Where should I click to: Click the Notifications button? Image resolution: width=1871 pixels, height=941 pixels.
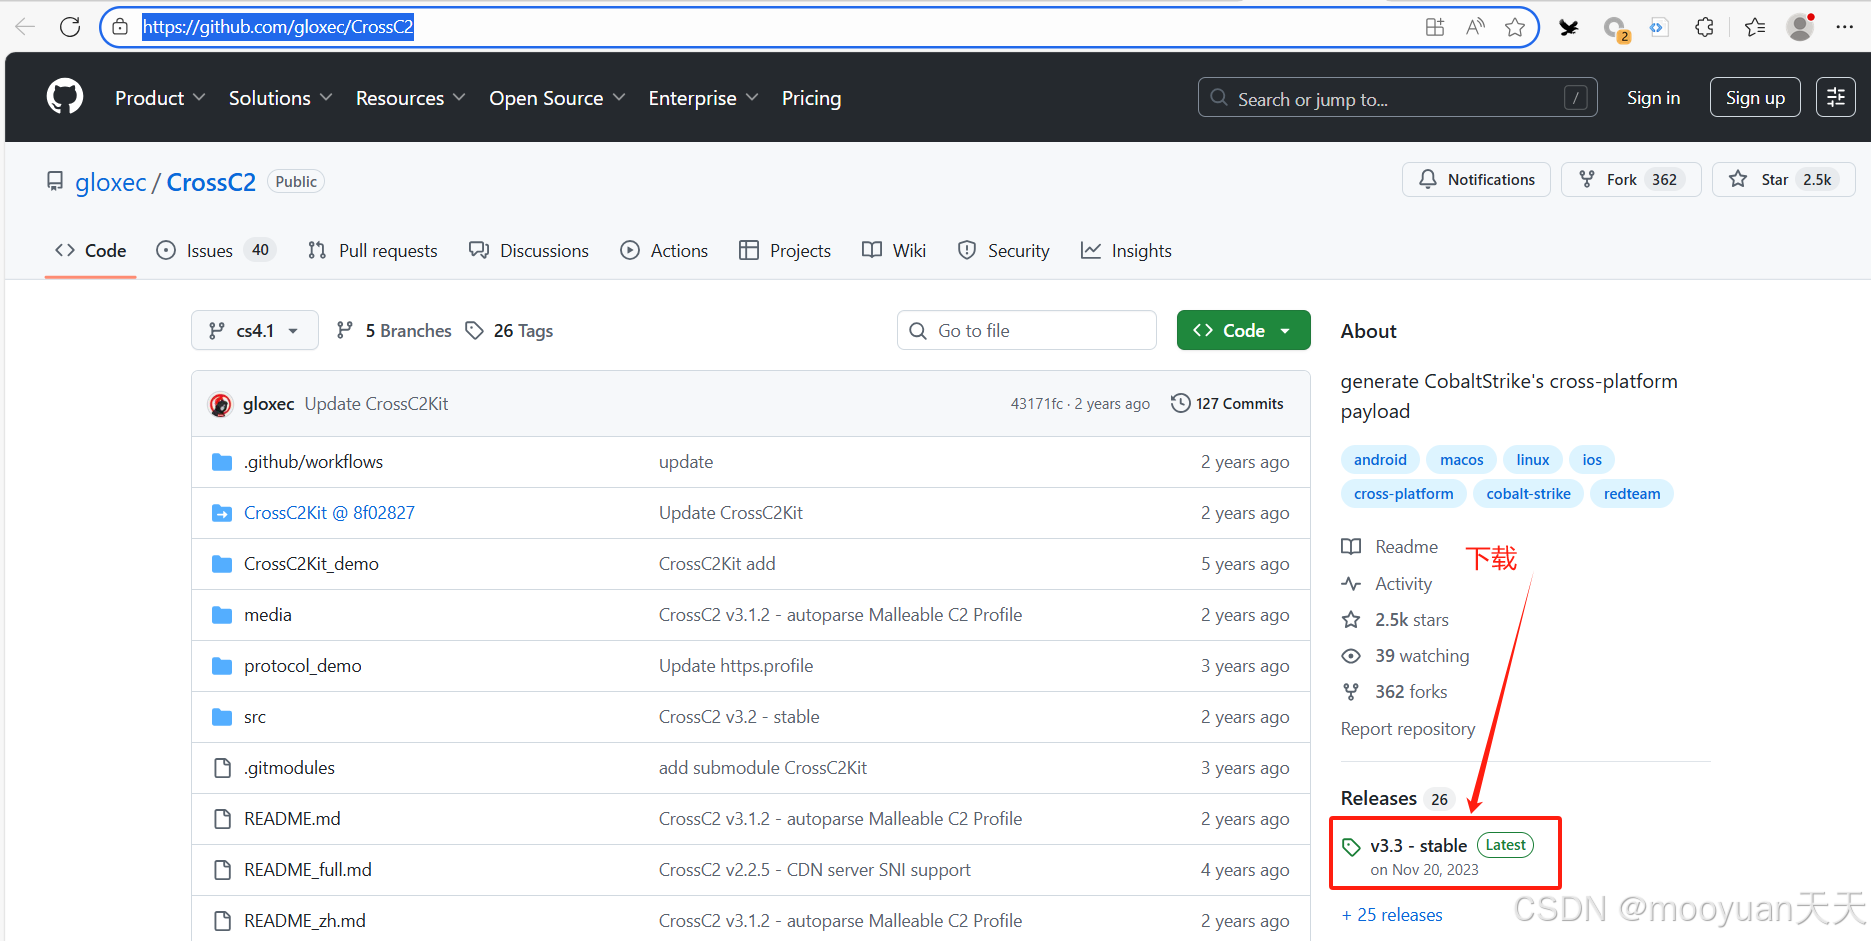point(1476,179)
